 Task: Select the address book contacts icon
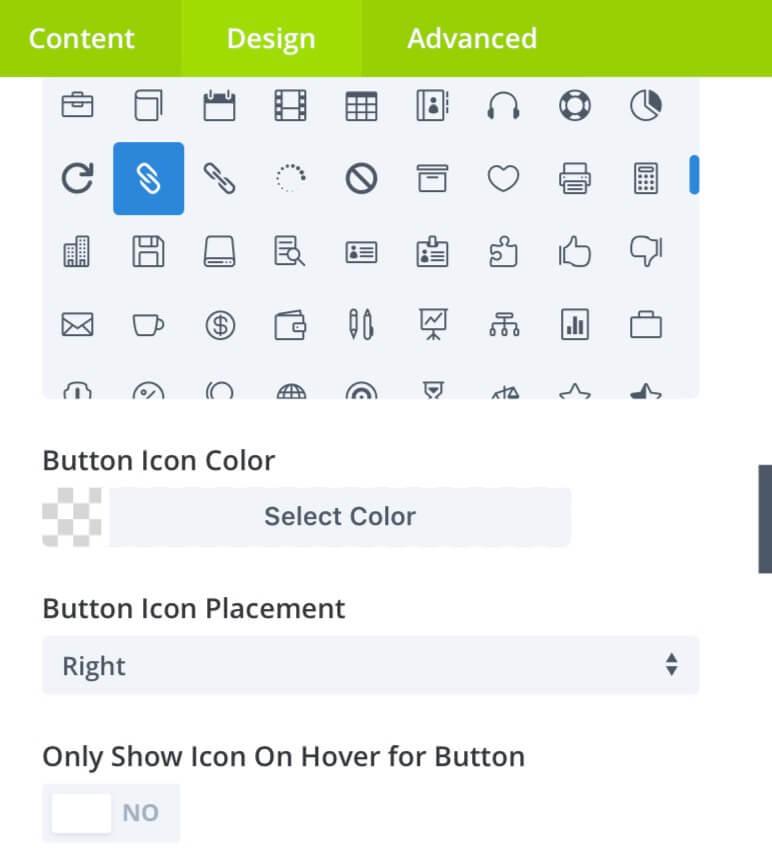pos(433,105)
